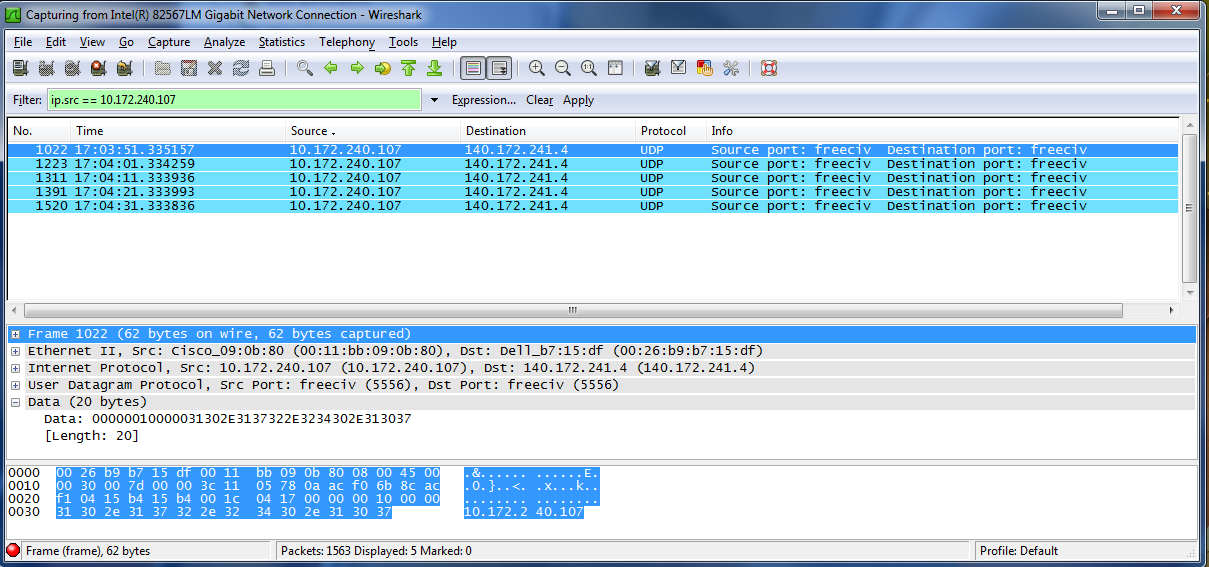The width and height of the screenshot is (1209, 567).
Task: Click packet list vertical scrollbar
Action: point(1189,208)
